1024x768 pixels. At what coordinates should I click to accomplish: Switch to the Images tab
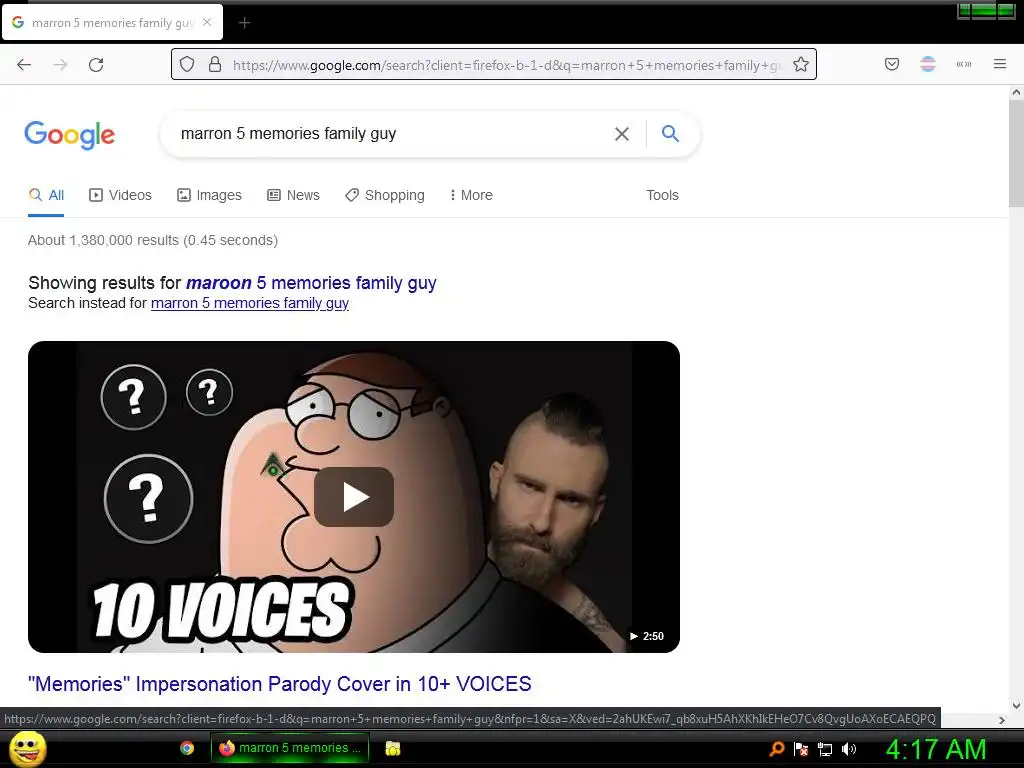pyautogui.click(x=210, y=195)
